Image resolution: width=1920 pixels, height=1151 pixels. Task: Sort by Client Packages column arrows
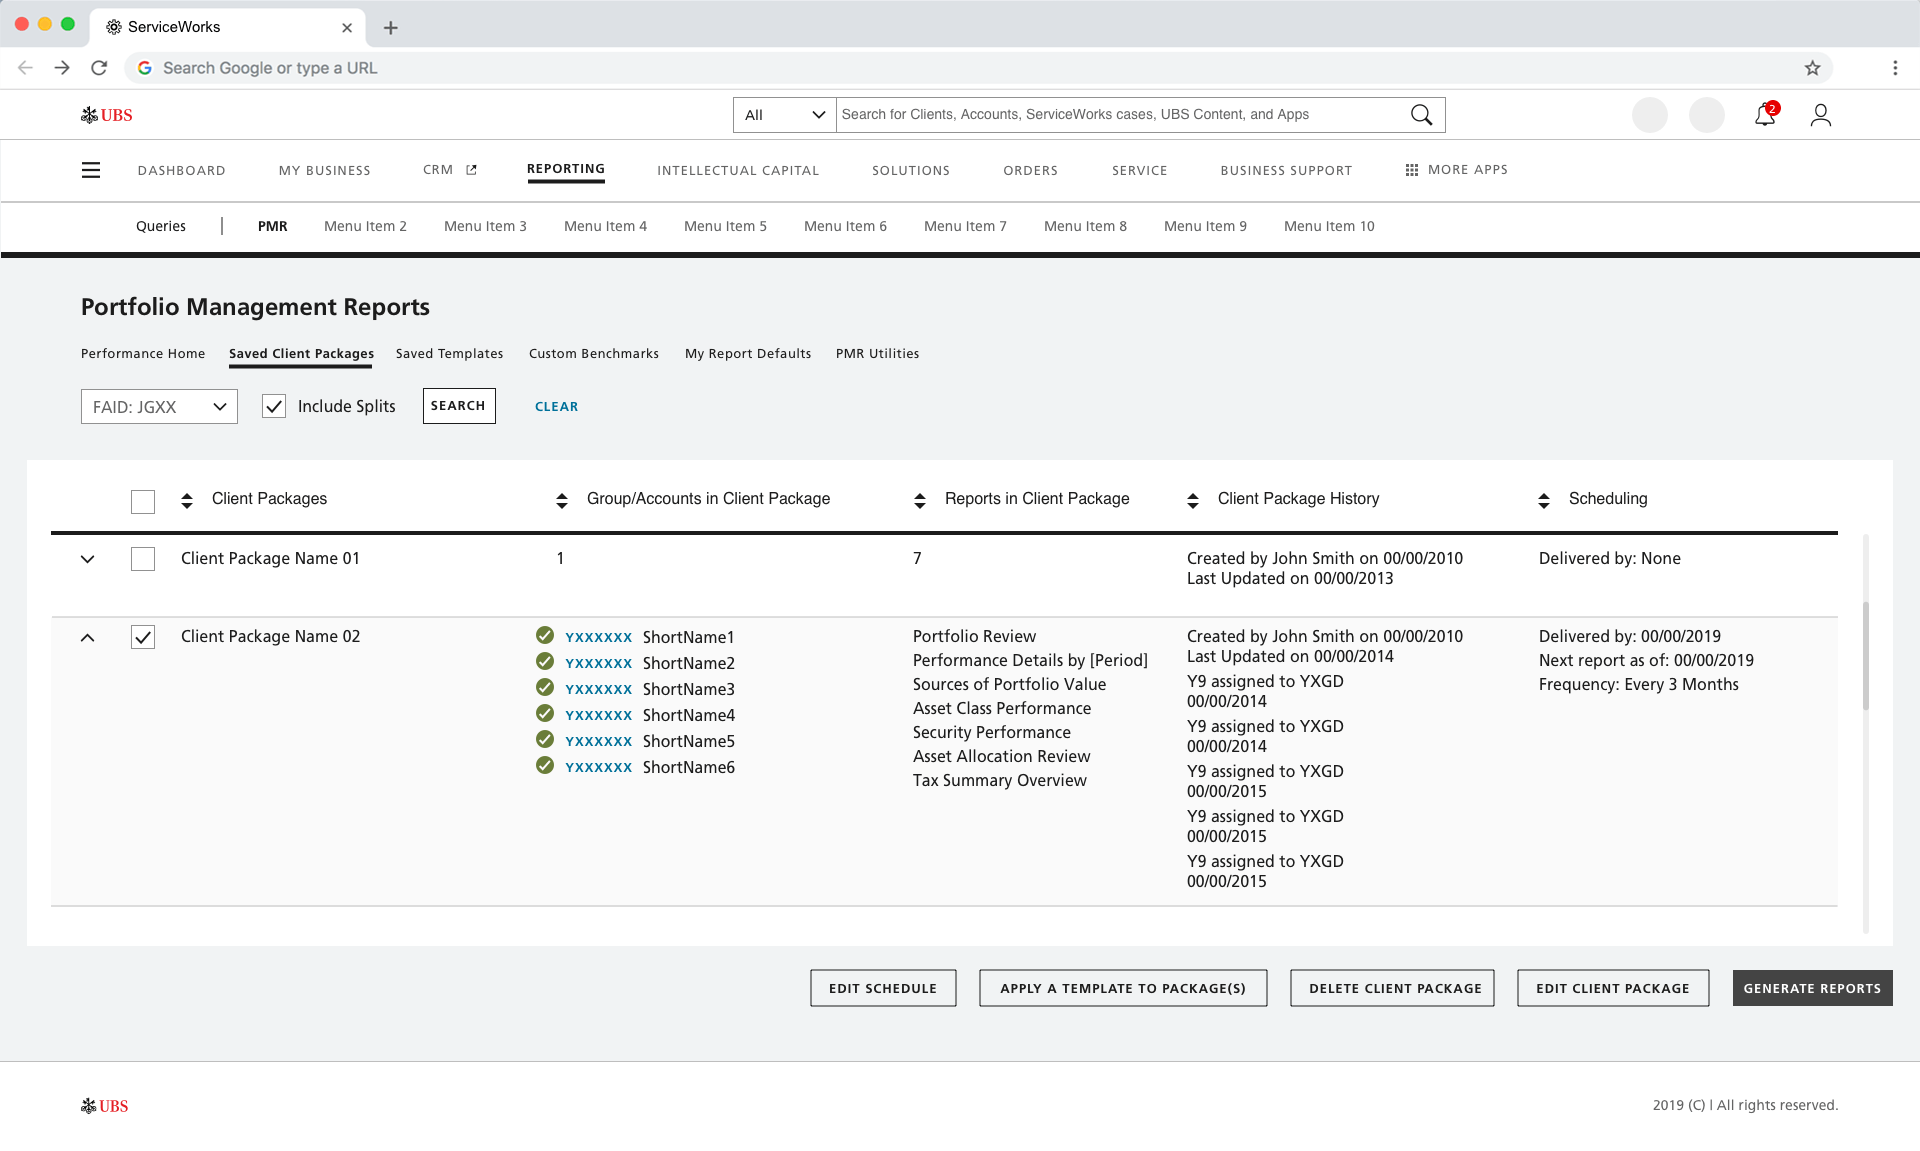tap(187, 500)
